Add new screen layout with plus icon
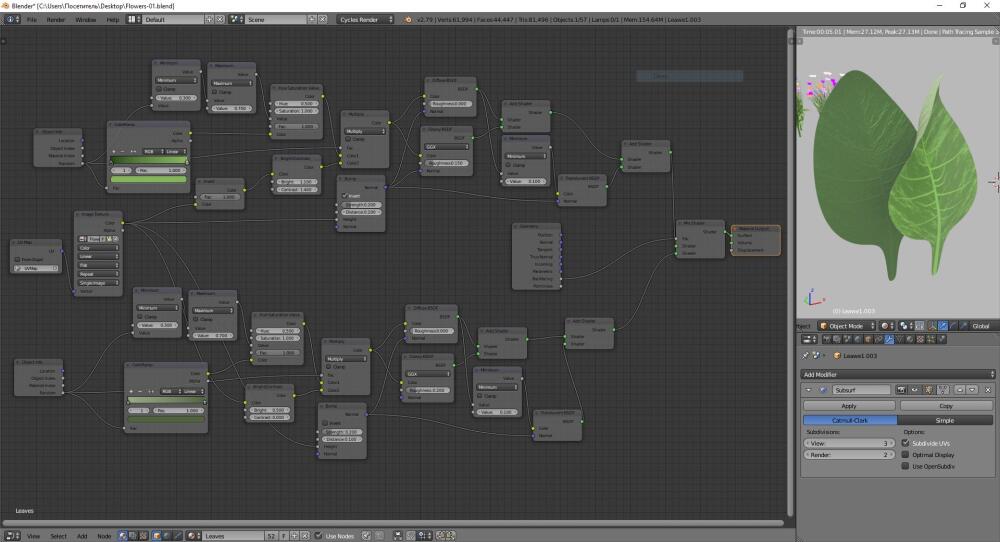This screenshot has width=1000, height=542. tap(209, 20)
